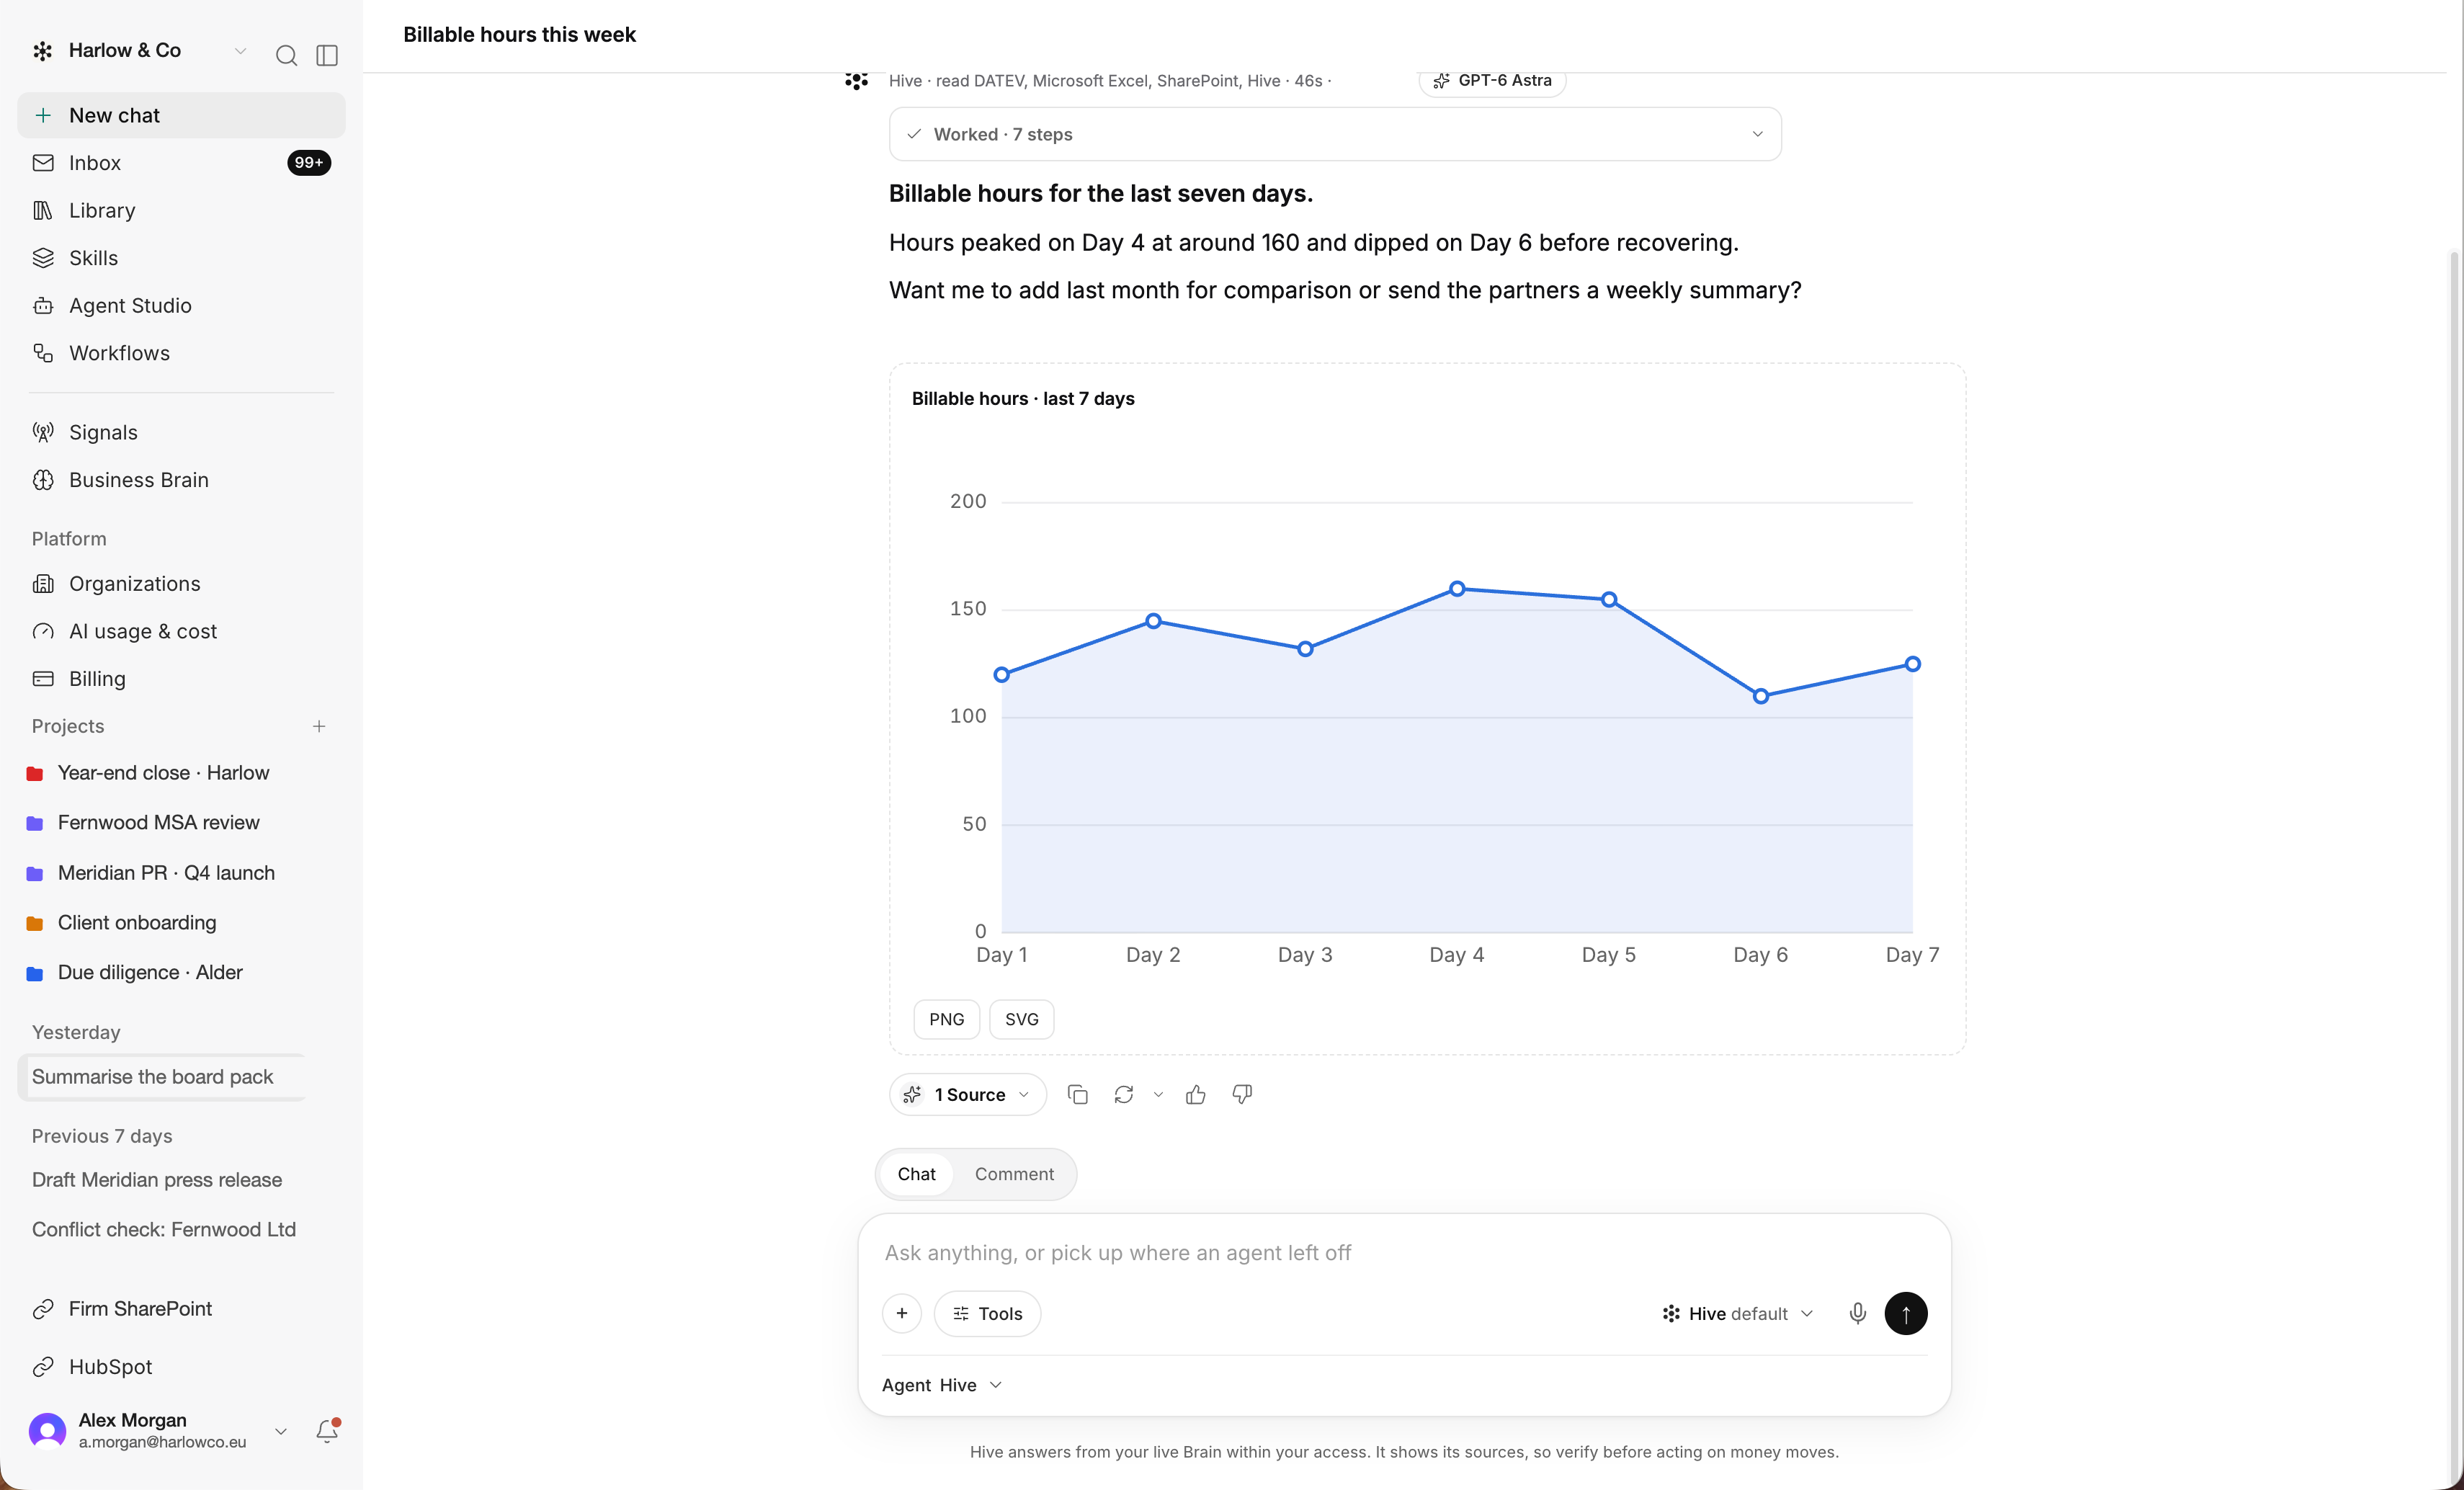Click the notification bell icon
The height and width of the screenshot is (1490, 2464).
pyautogui.click(x=327, y=1431)
